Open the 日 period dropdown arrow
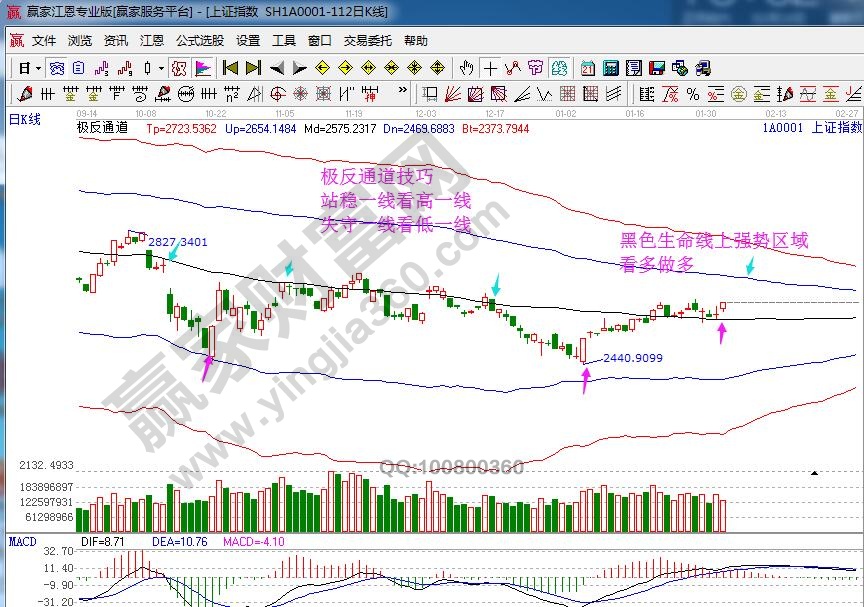The height and width of the screenshot is (607, 864). (x=38, y=68)
